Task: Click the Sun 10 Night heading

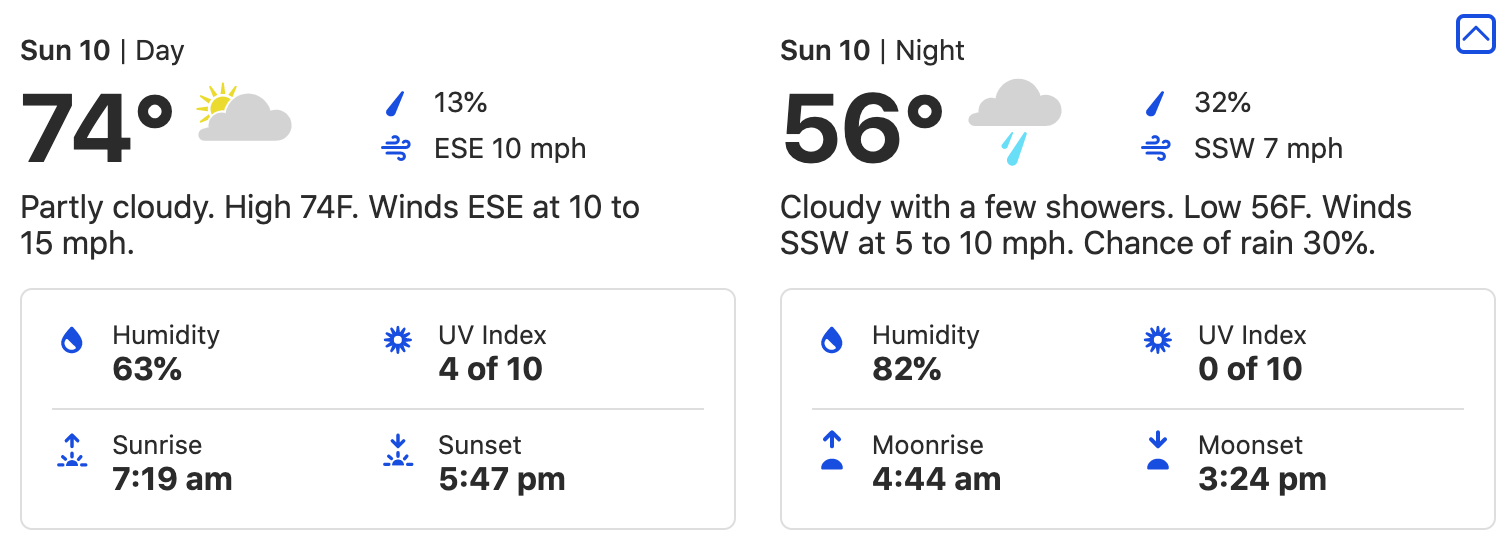Action: (x=872, y=51)
